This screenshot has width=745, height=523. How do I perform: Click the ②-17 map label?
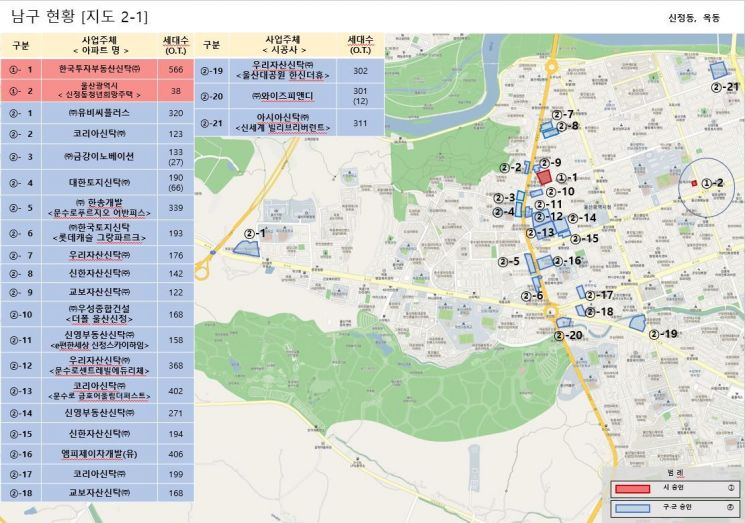pos(598,295)
